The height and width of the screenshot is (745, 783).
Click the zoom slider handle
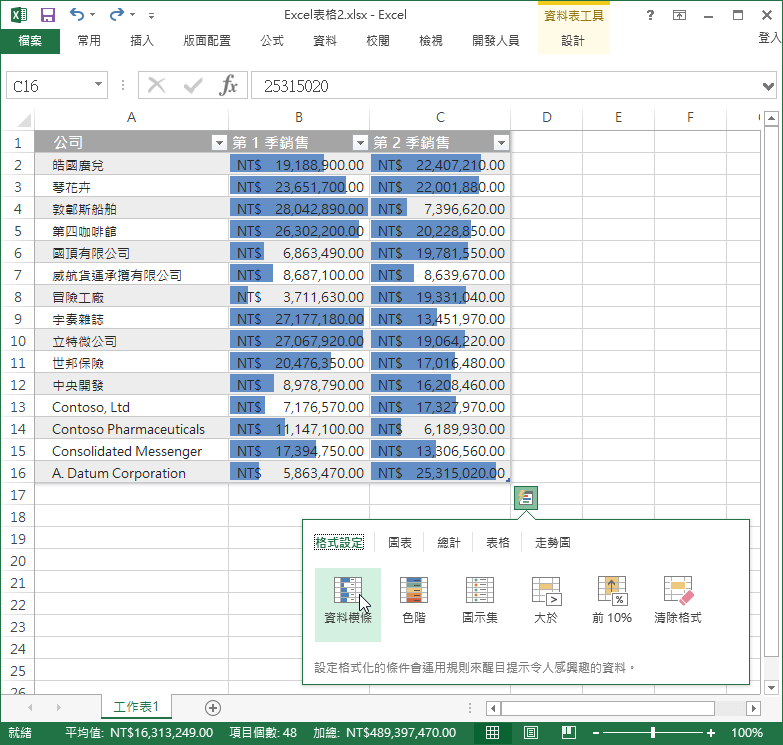[x=653, y=733]
